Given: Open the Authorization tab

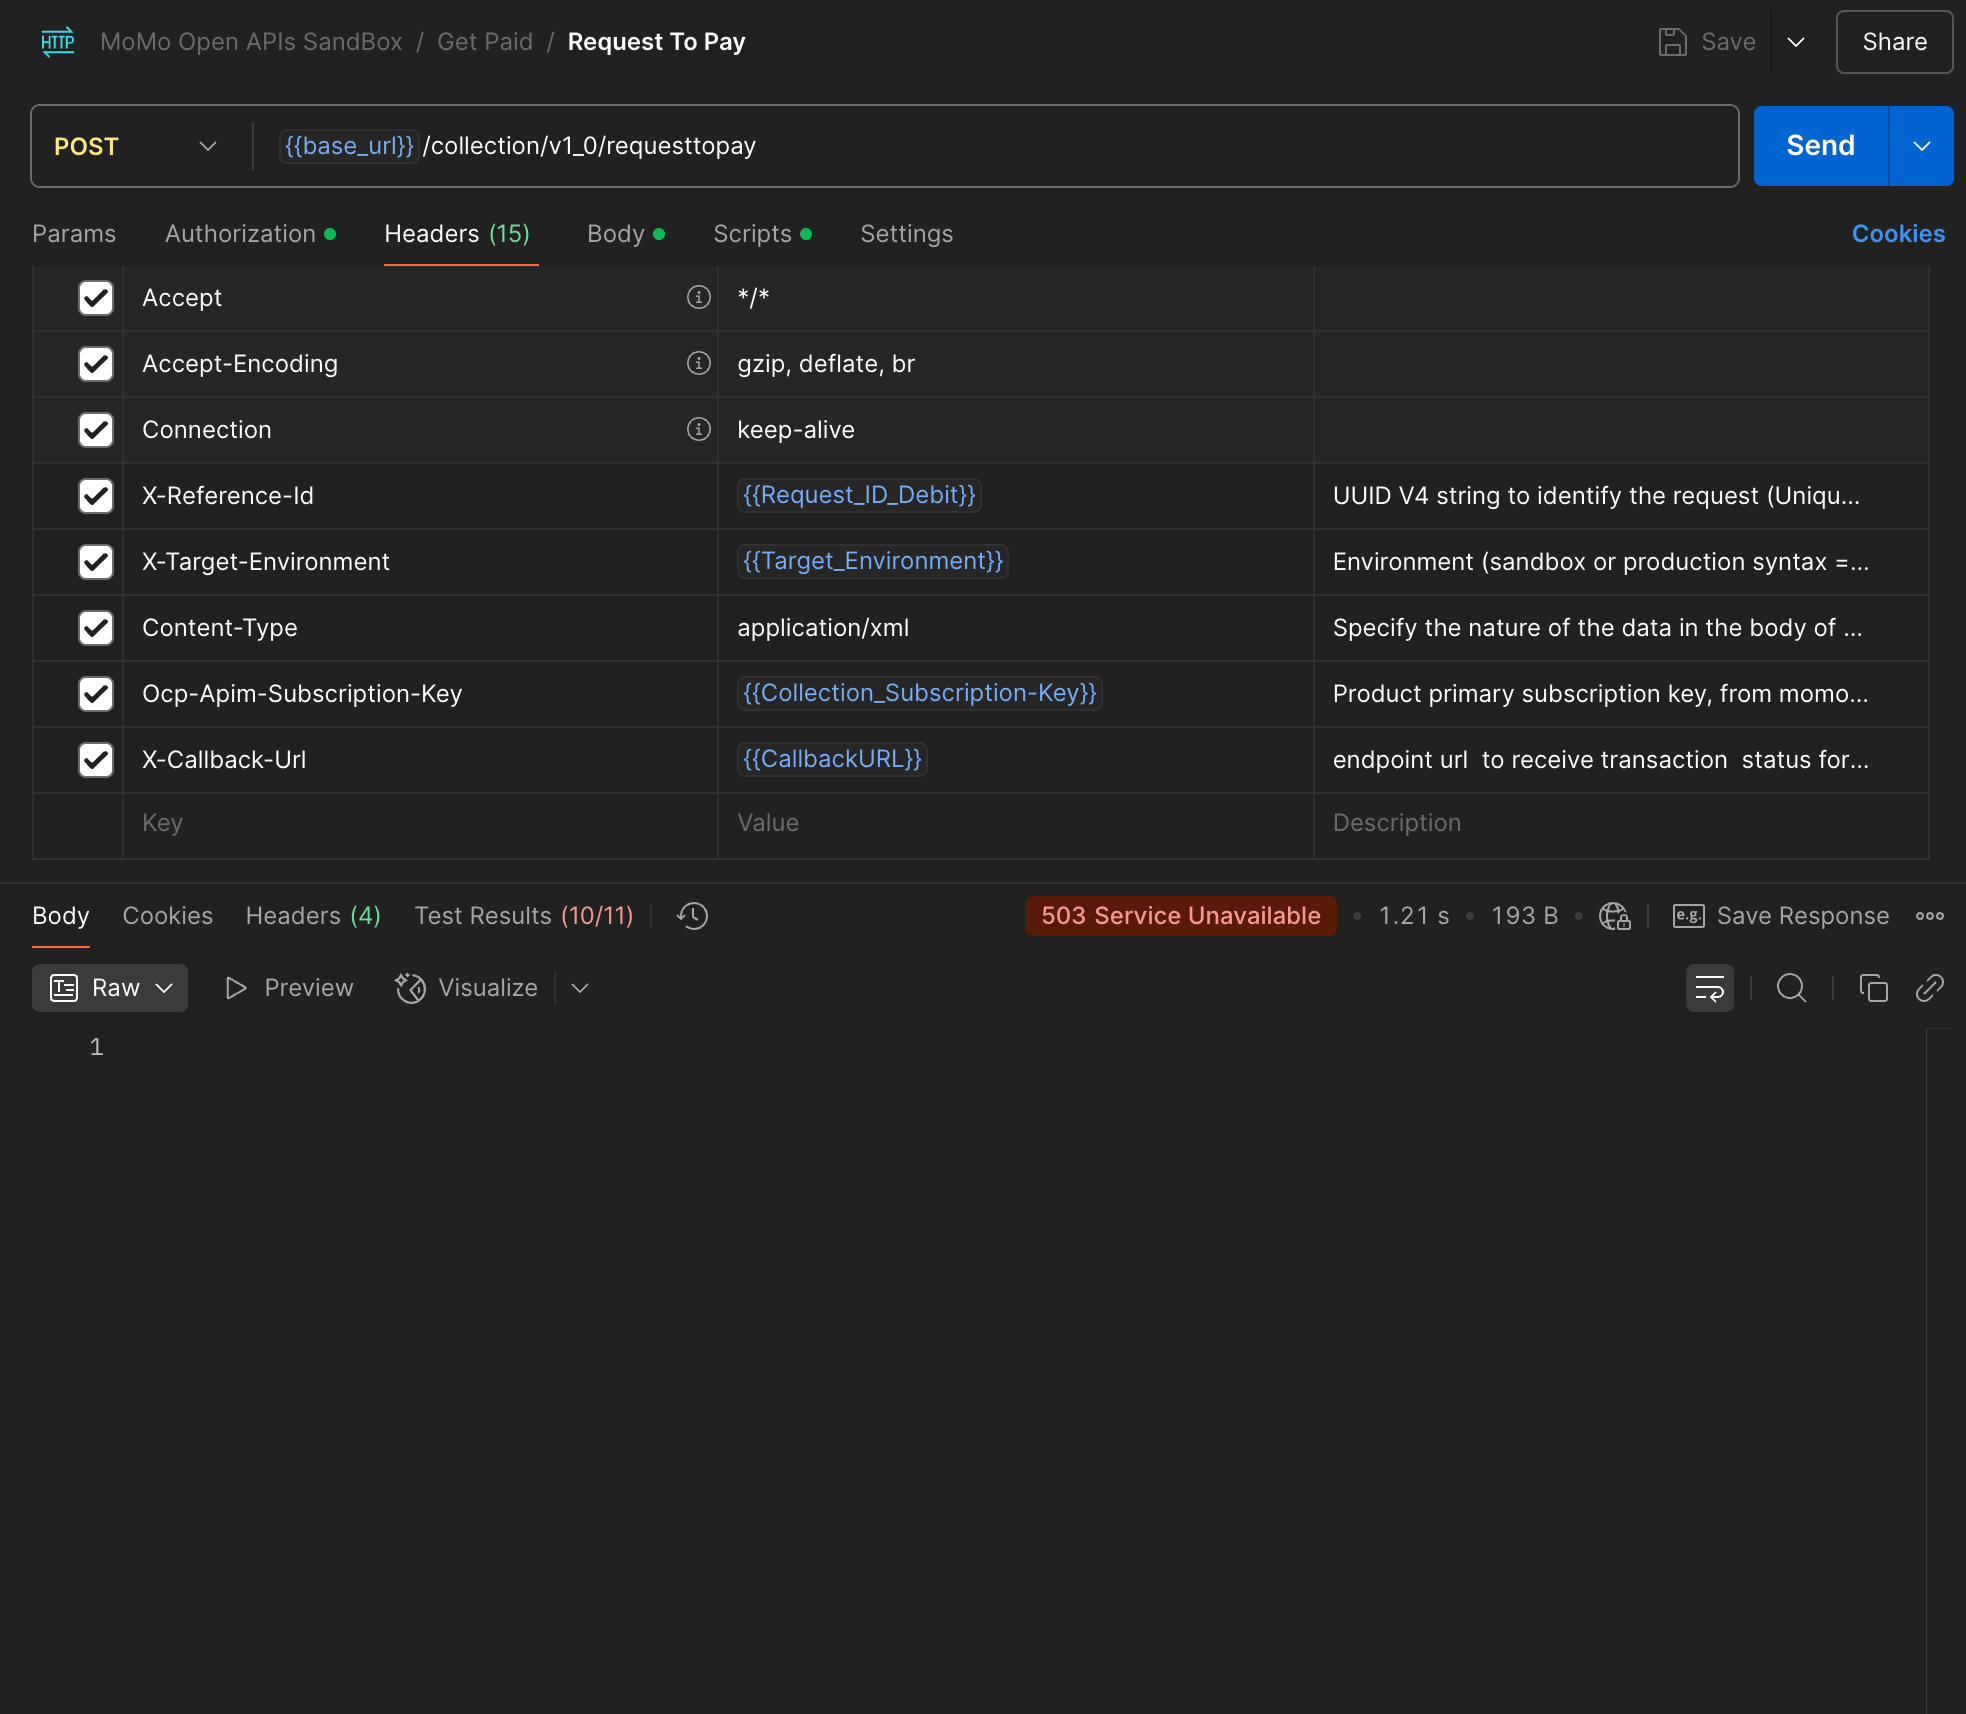Looking at the screenshot, I should click(250, 234).
